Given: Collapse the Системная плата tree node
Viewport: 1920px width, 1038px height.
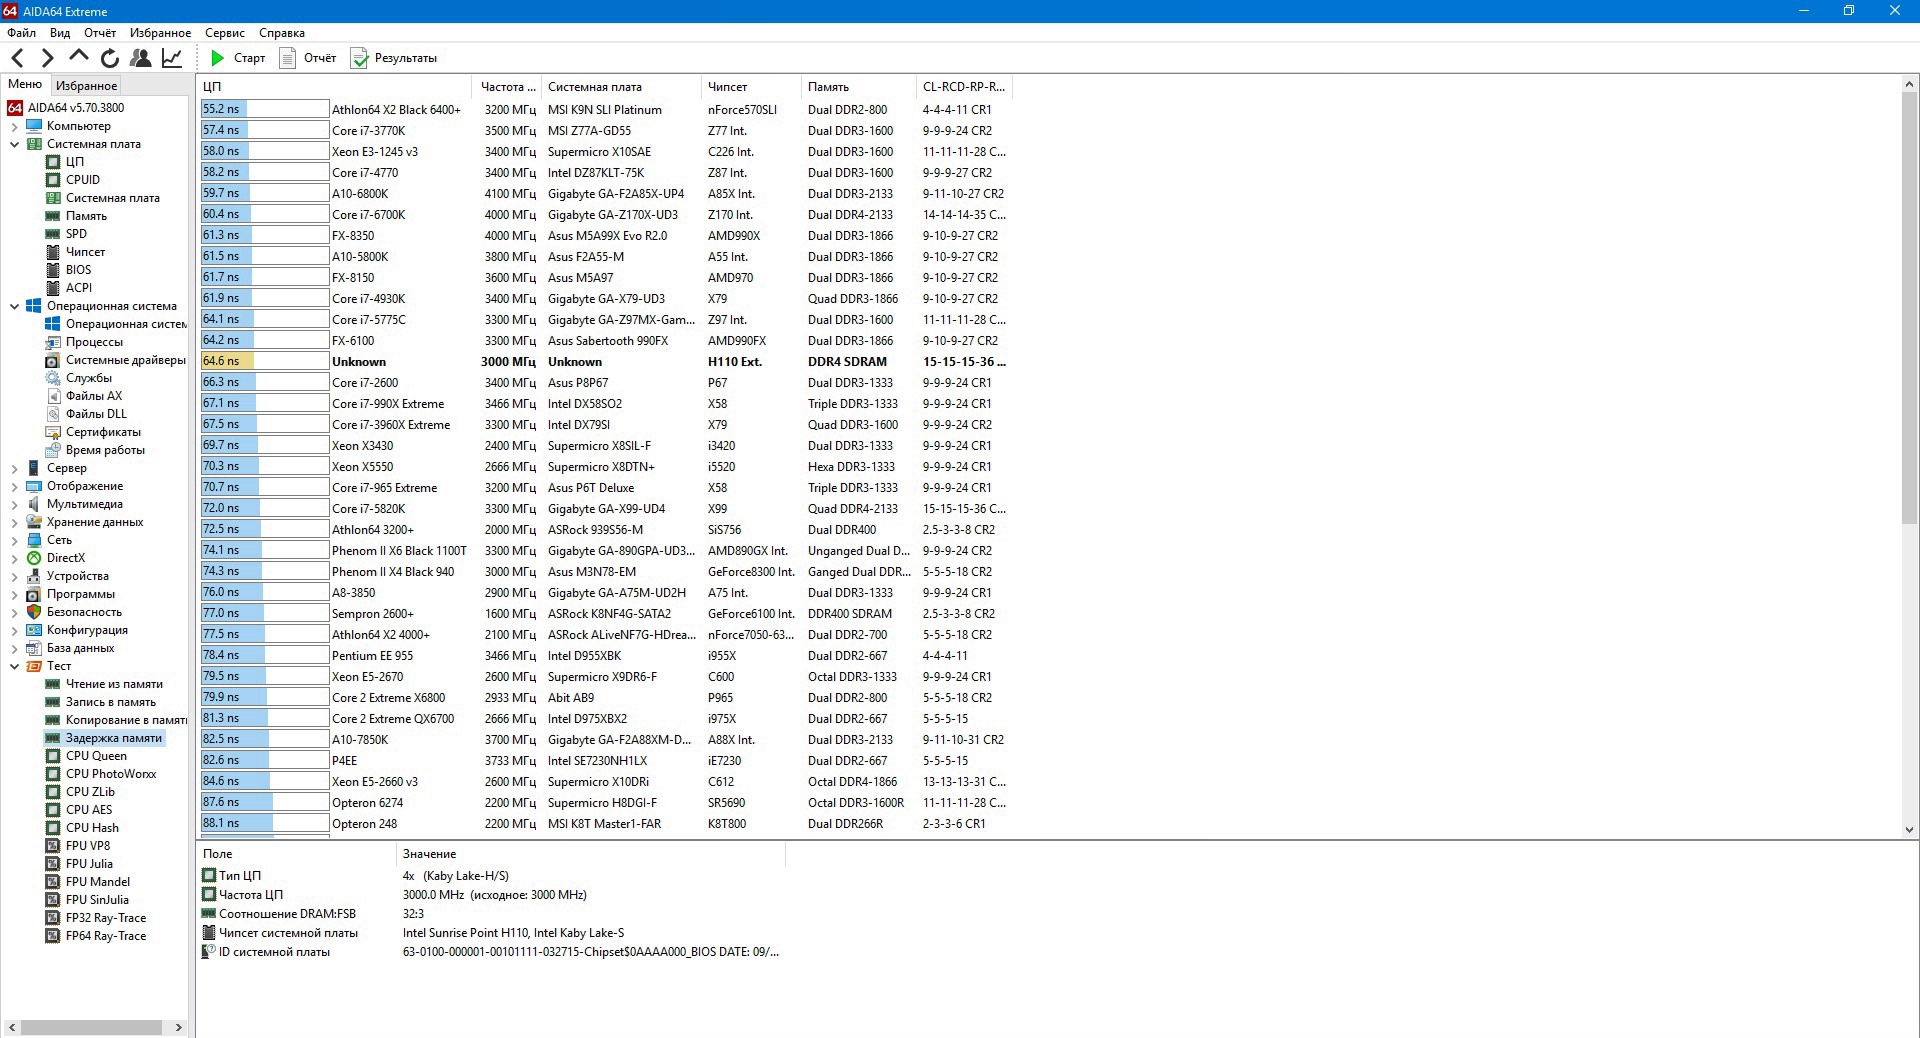Looking at the screenshot, I should pos(14,144).
